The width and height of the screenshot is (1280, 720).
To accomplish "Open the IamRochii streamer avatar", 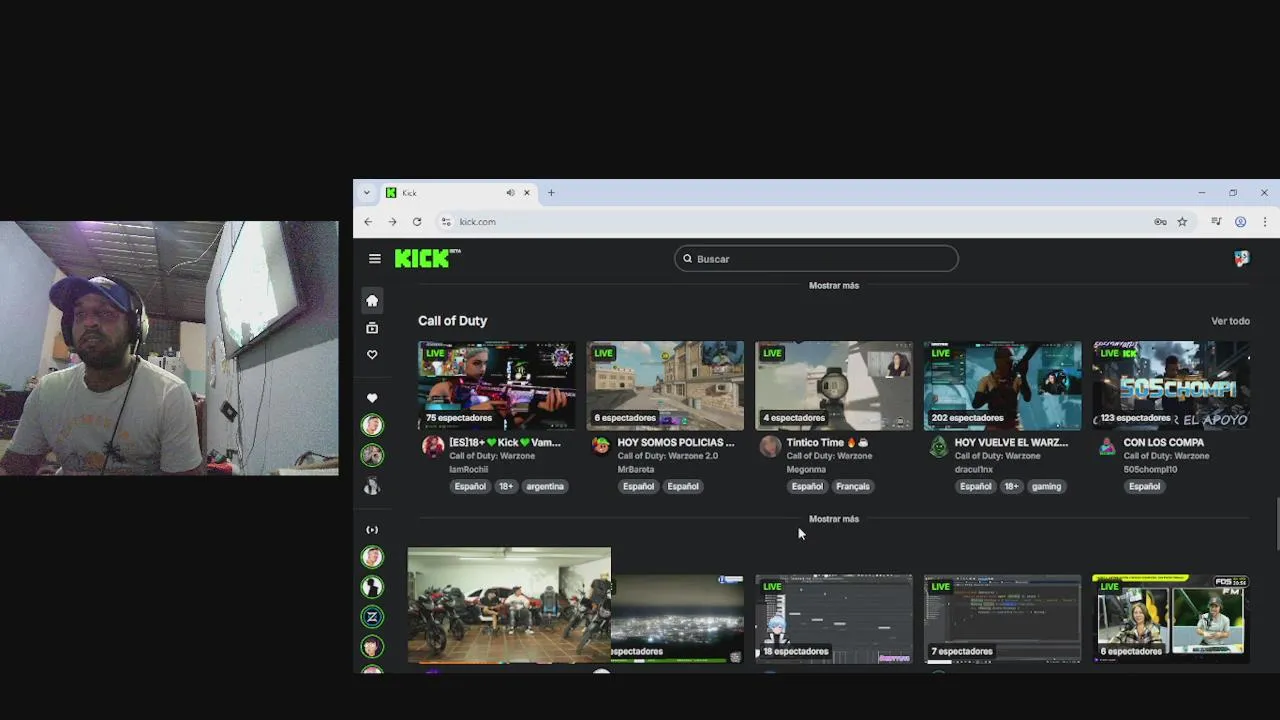I will [x=432, y=446].
